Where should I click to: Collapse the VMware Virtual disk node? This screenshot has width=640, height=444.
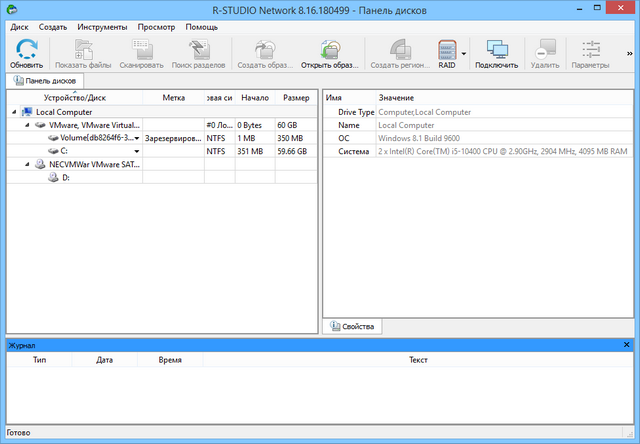[27, 125]
